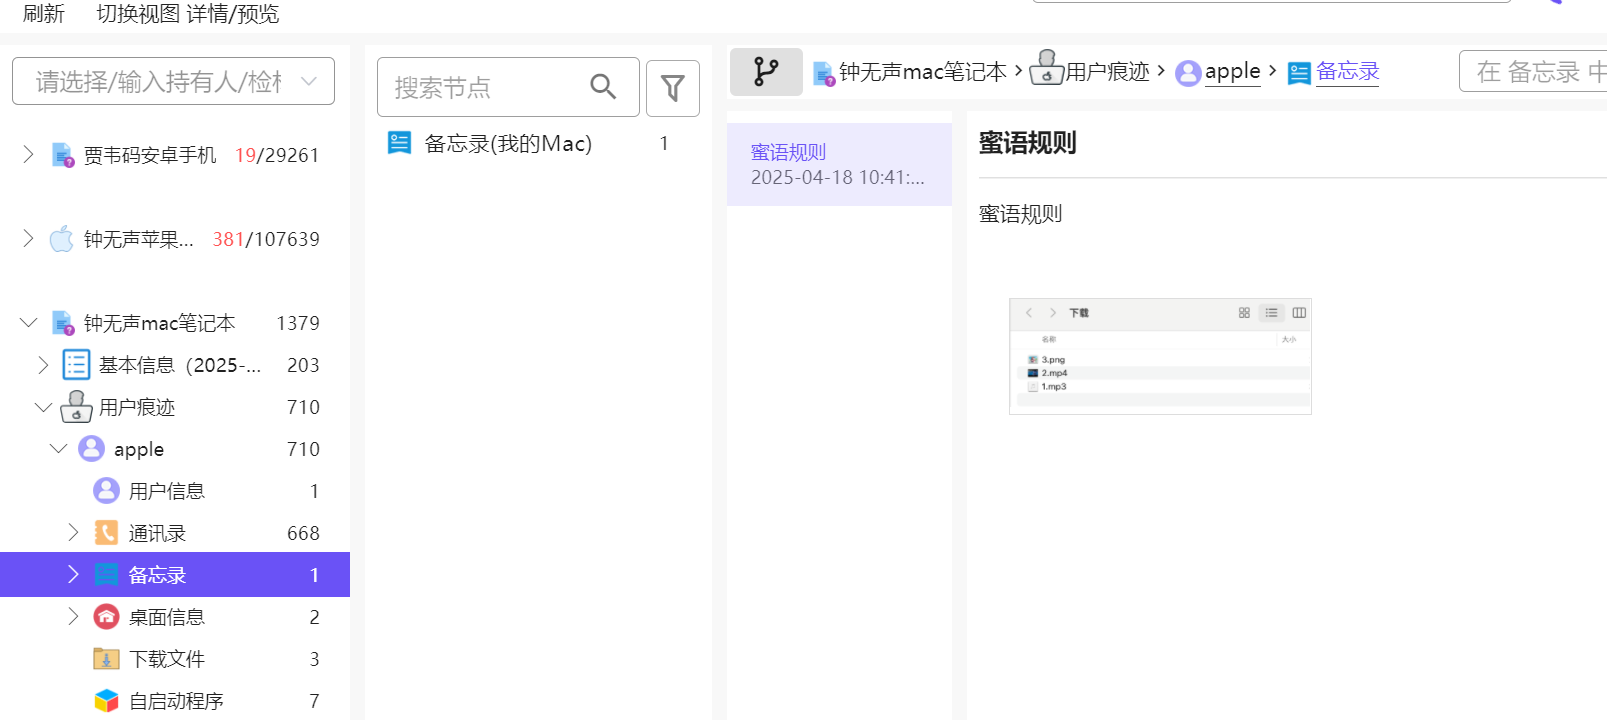Select the 蜜语规则 note list entry
Screen dimensions: 1607x720
point(838,164)
